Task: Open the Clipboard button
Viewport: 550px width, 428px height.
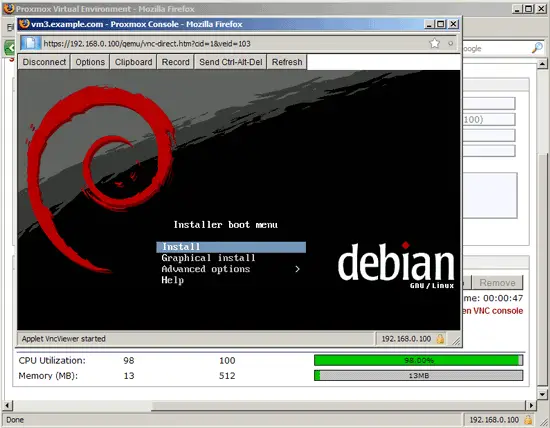Action: pyautogui.click(x=133, y=62)
